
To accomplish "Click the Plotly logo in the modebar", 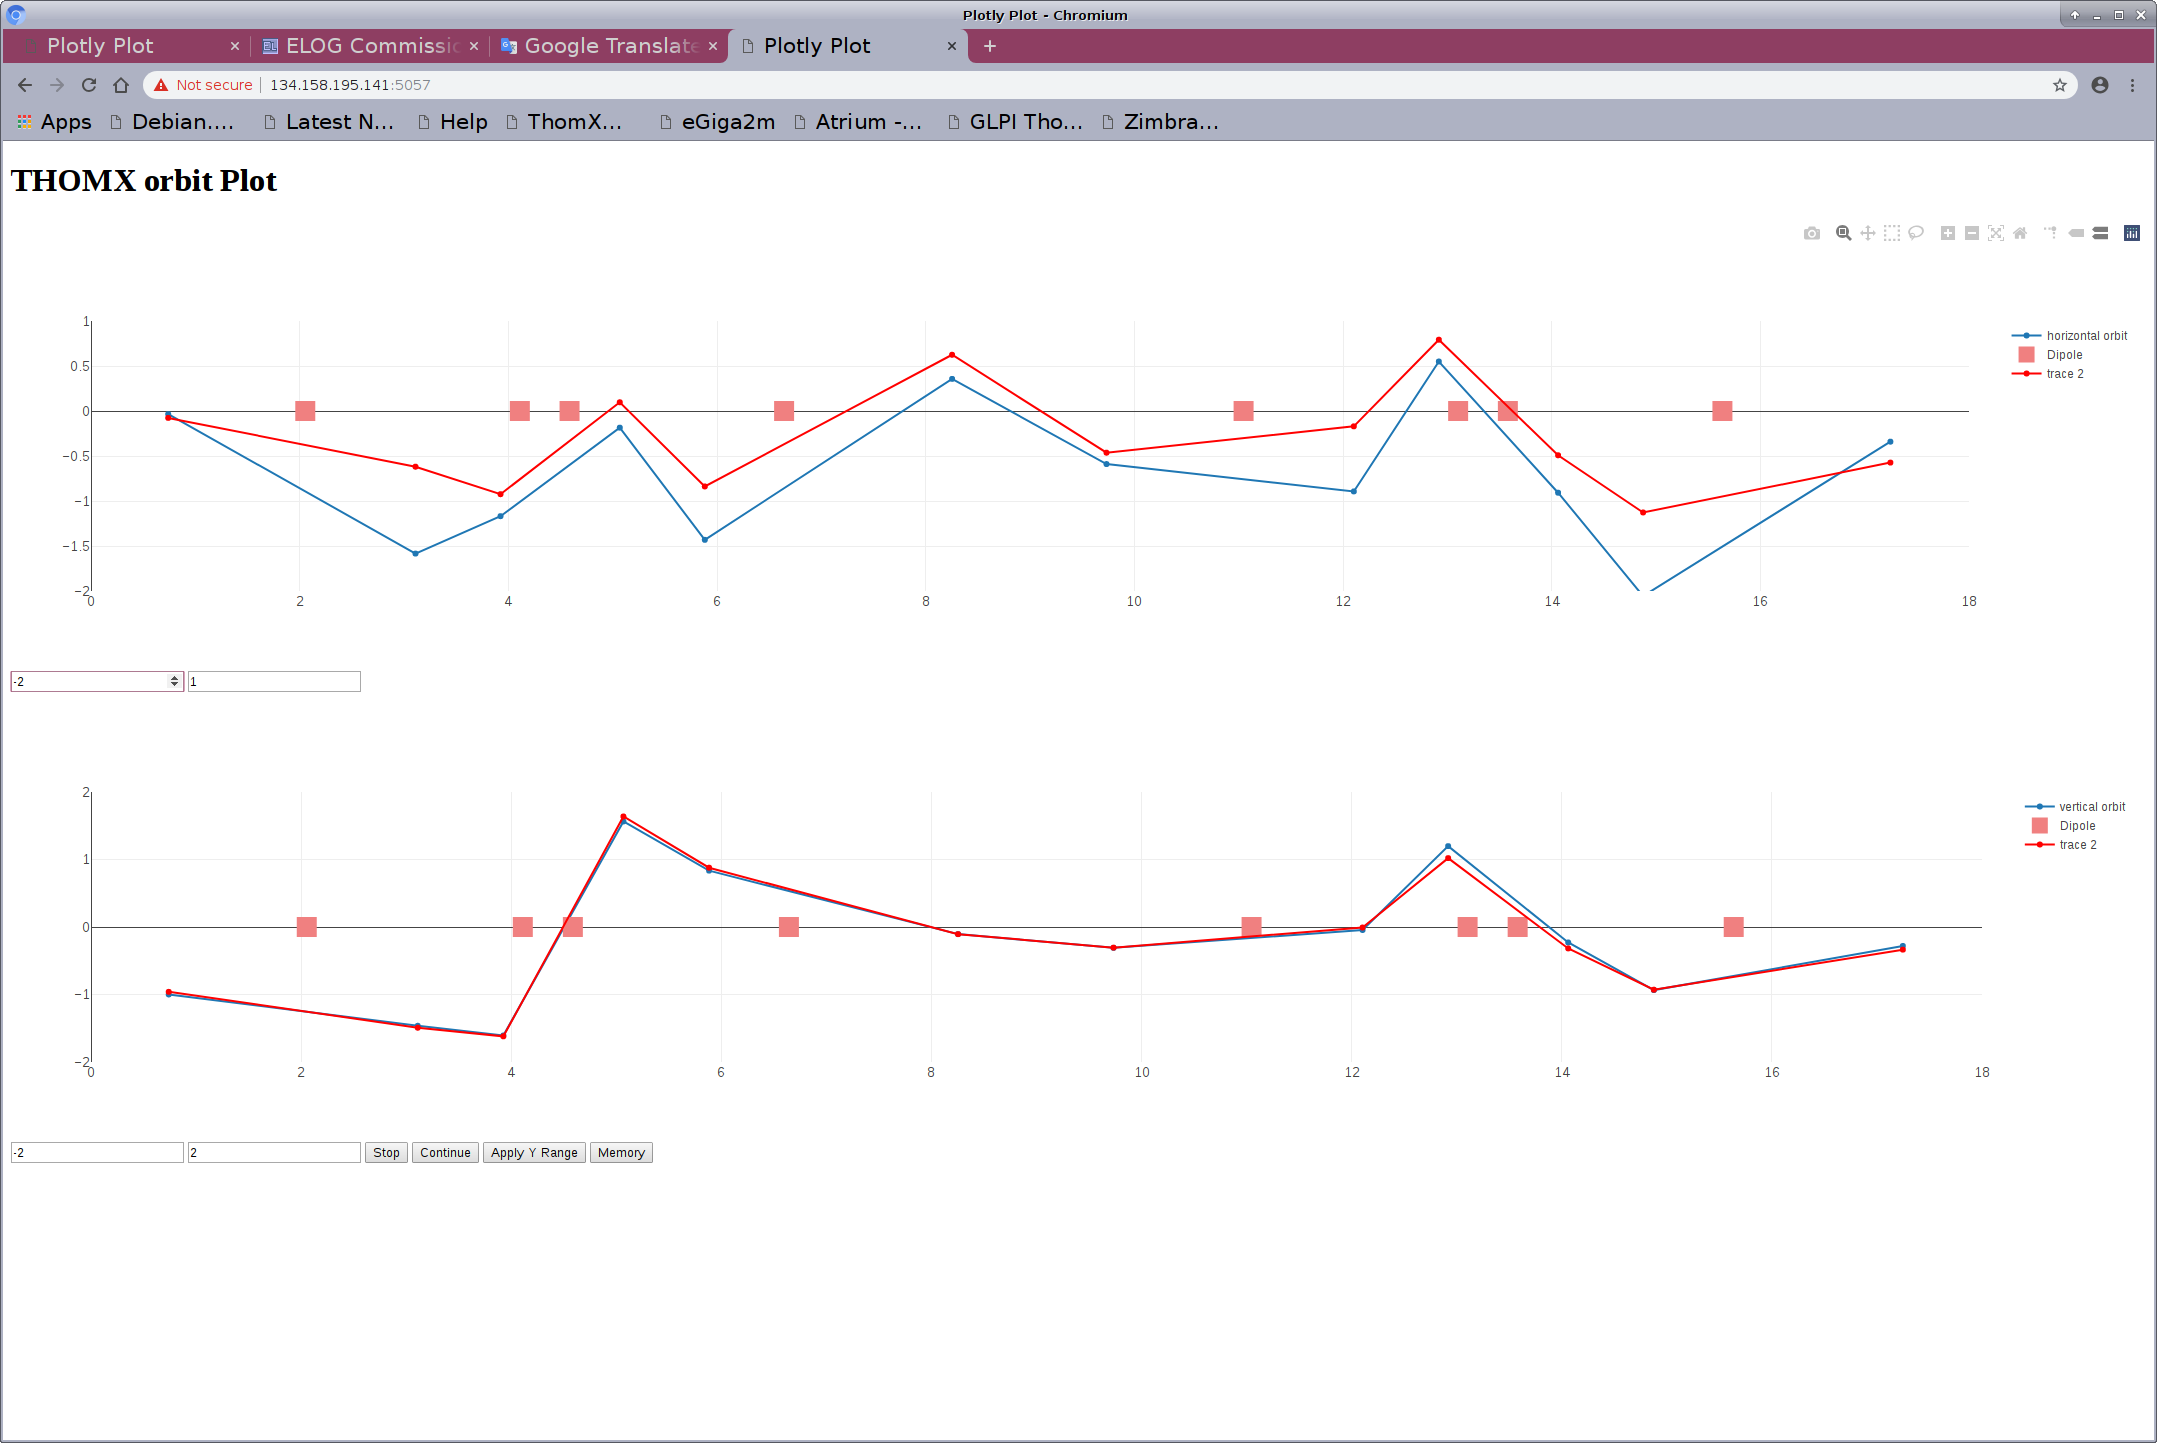I will (2131, 233).
